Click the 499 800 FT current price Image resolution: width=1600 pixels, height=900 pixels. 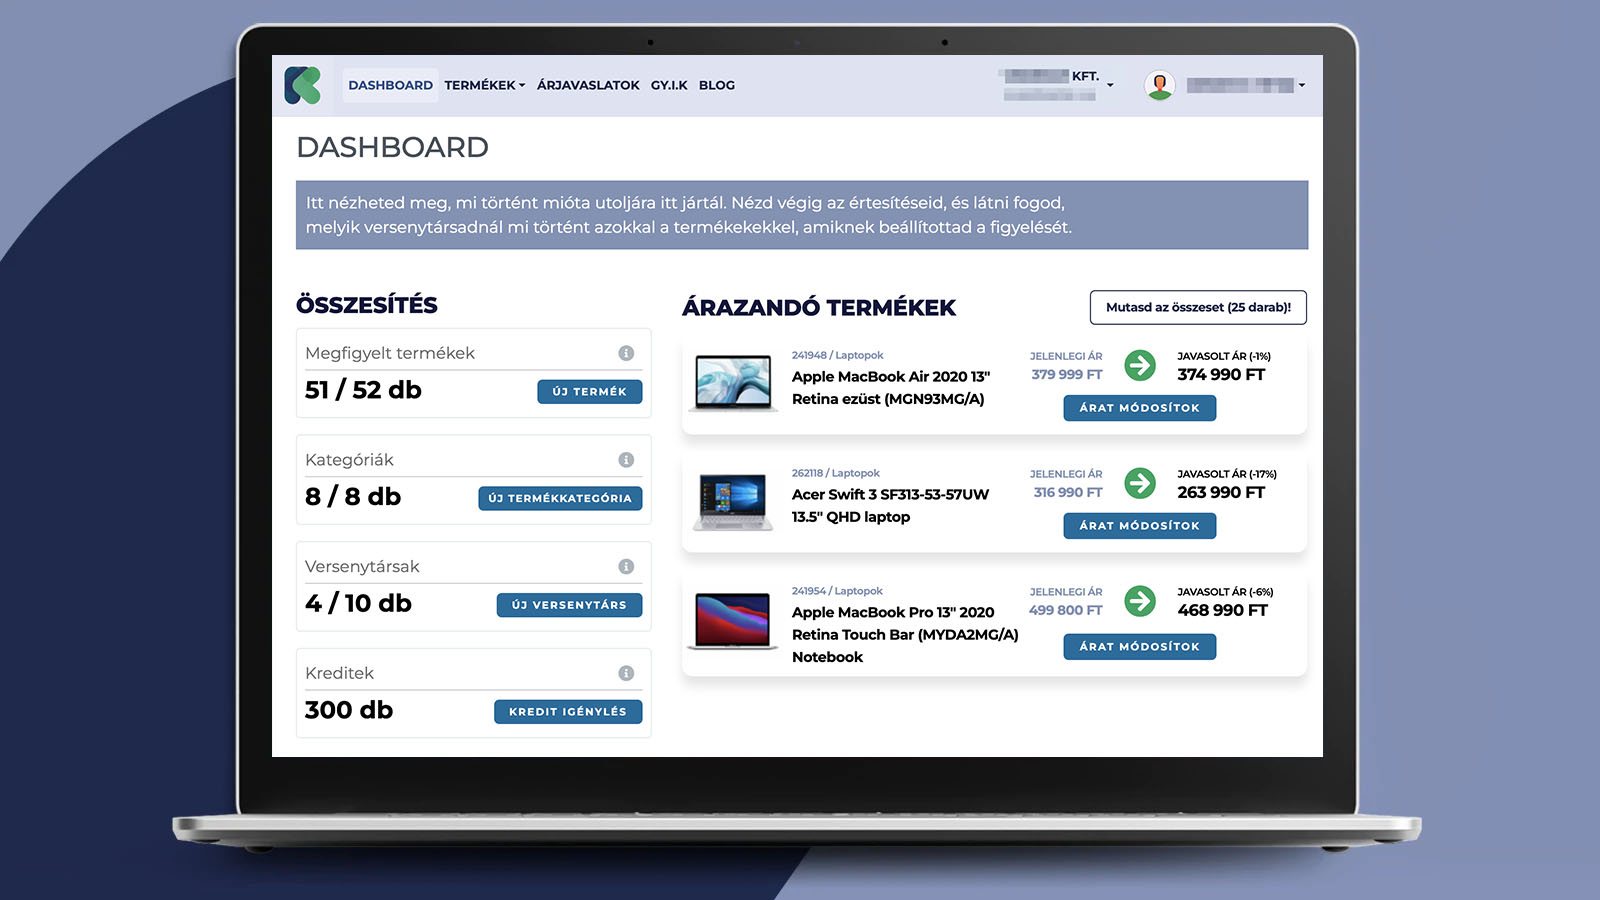[1066, 610]
